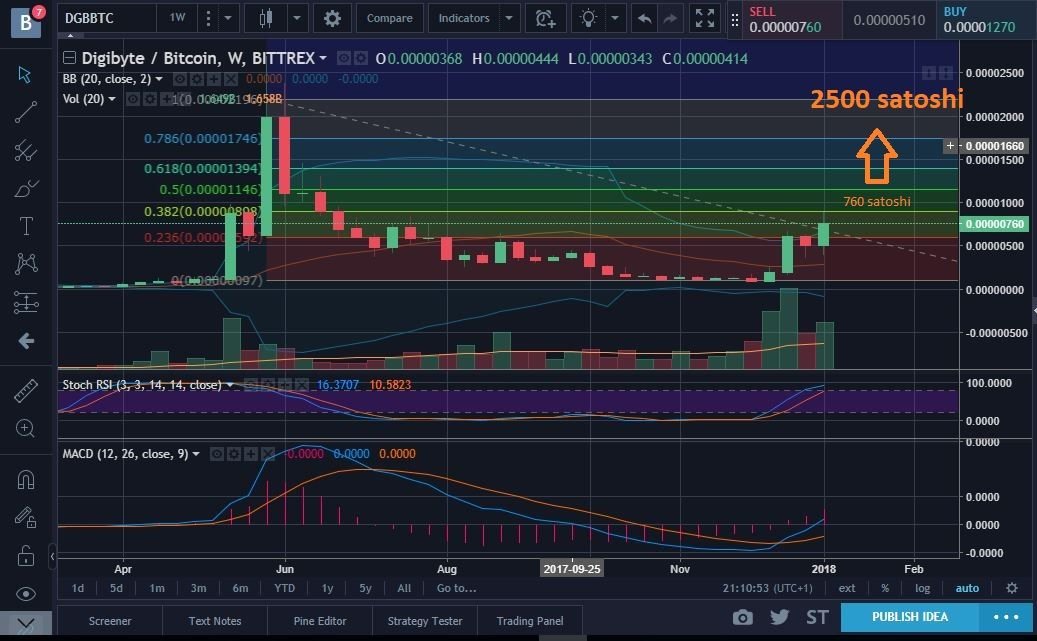Click PUBLISH IDEA button
This screenshot has height=641, width=1037.
pyautogui.click(x=910, y=617)
